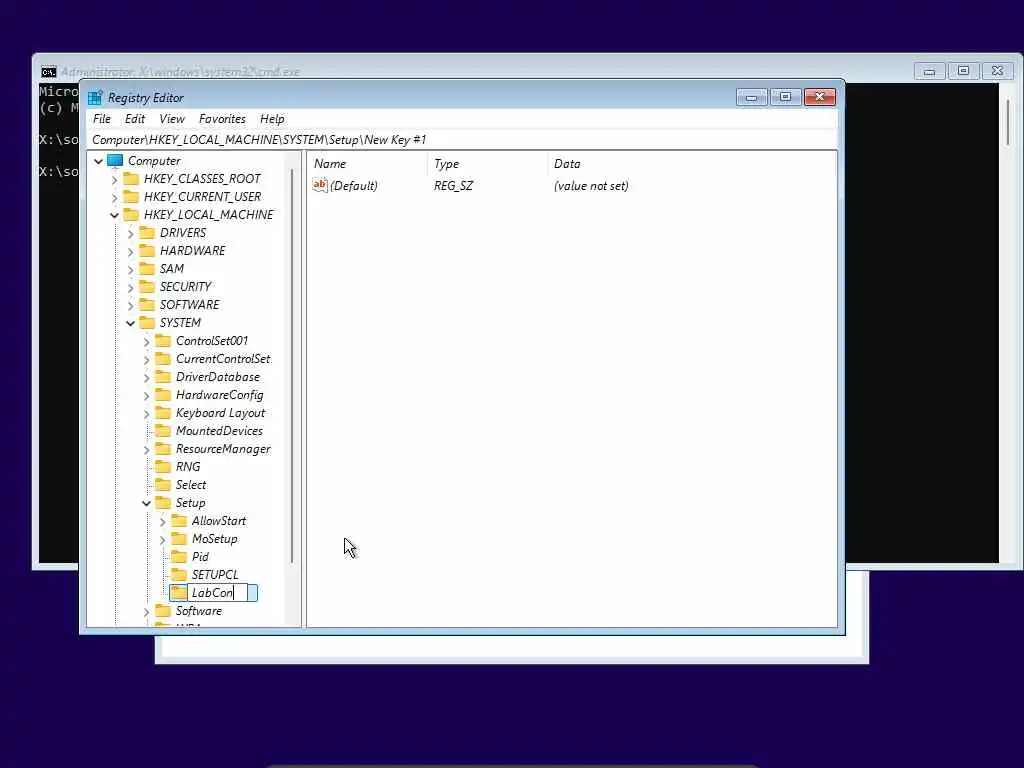Click the cmd.exe window vertical scrollbar
The image size is (1024, 768).
(x=1010, y=123)
